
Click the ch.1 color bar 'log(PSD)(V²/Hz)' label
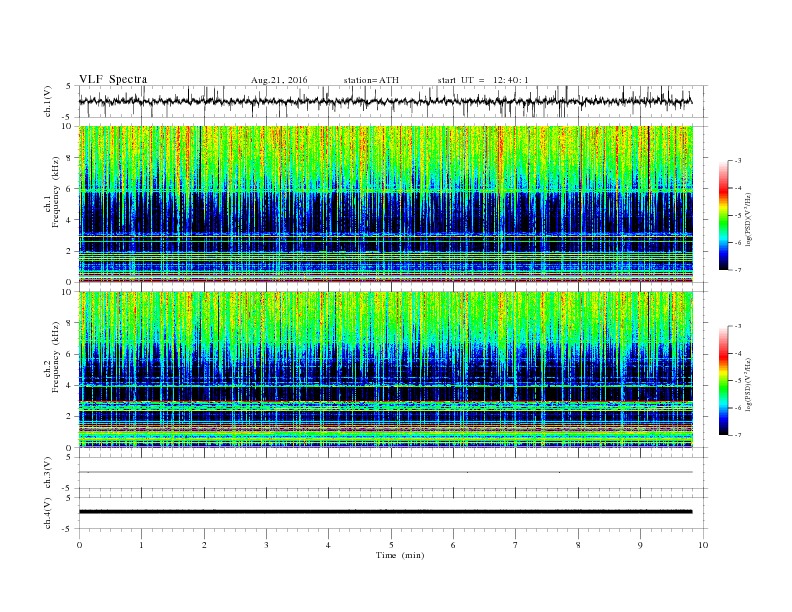click(748, 220)
